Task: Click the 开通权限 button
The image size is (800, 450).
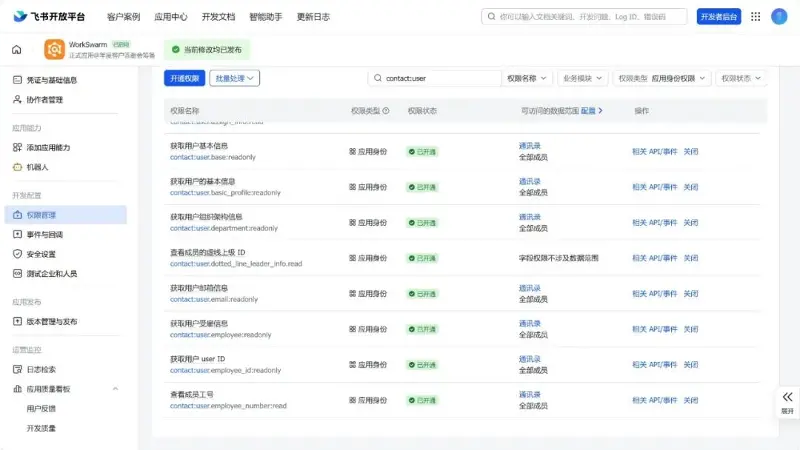Action: [184, 78]
